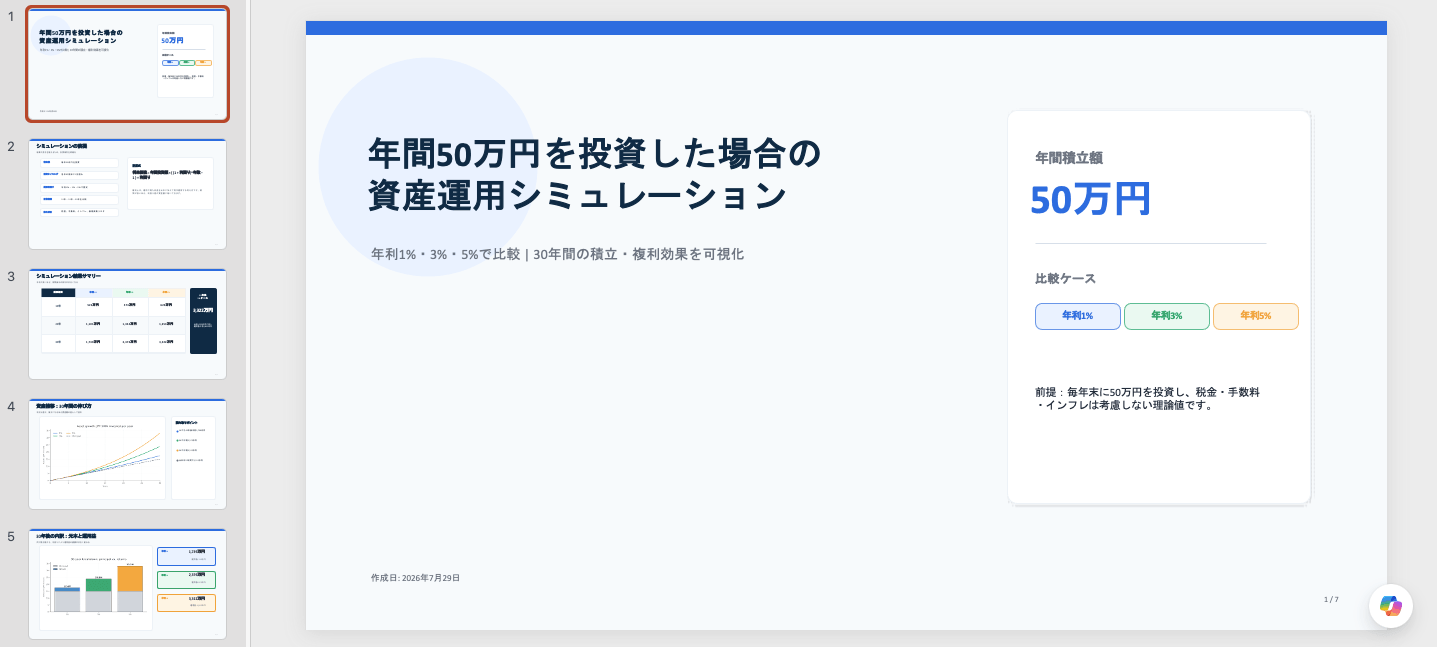Viewport: 1437px width, 647px height.
Task: Select the green 年利3% pill
Action: 1166,316
